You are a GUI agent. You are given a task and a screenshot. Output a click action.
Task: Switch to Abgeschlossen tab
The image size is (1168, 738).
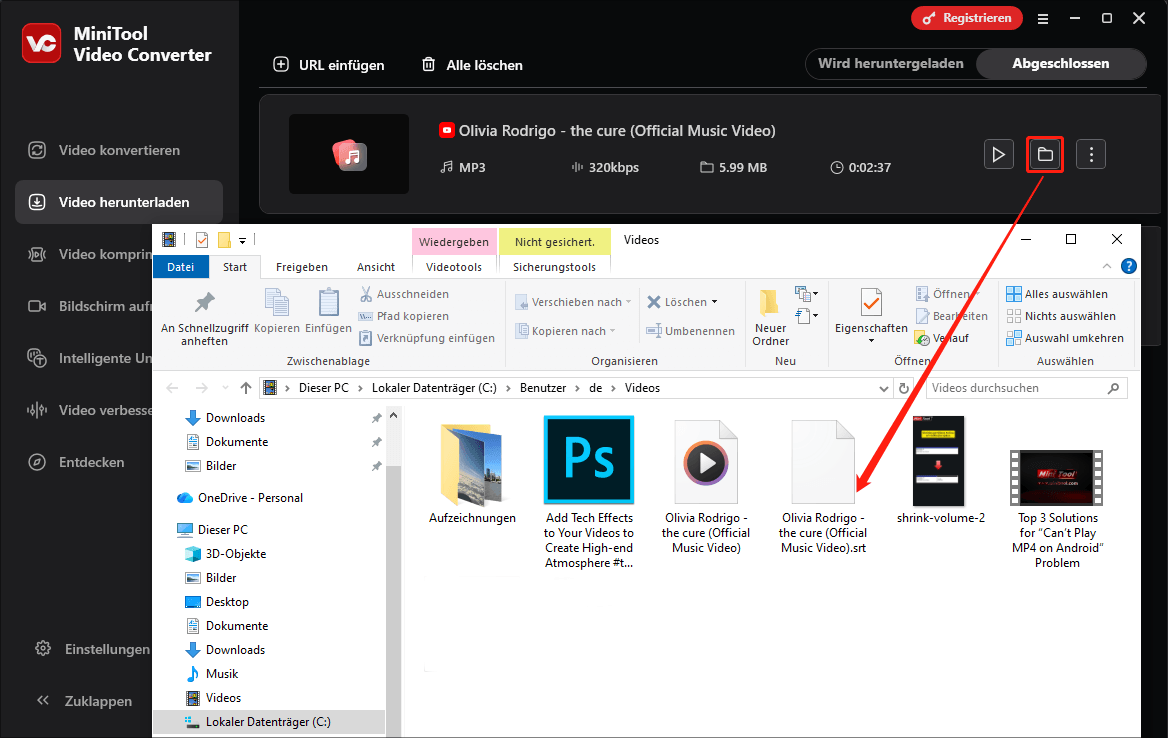1061,64
